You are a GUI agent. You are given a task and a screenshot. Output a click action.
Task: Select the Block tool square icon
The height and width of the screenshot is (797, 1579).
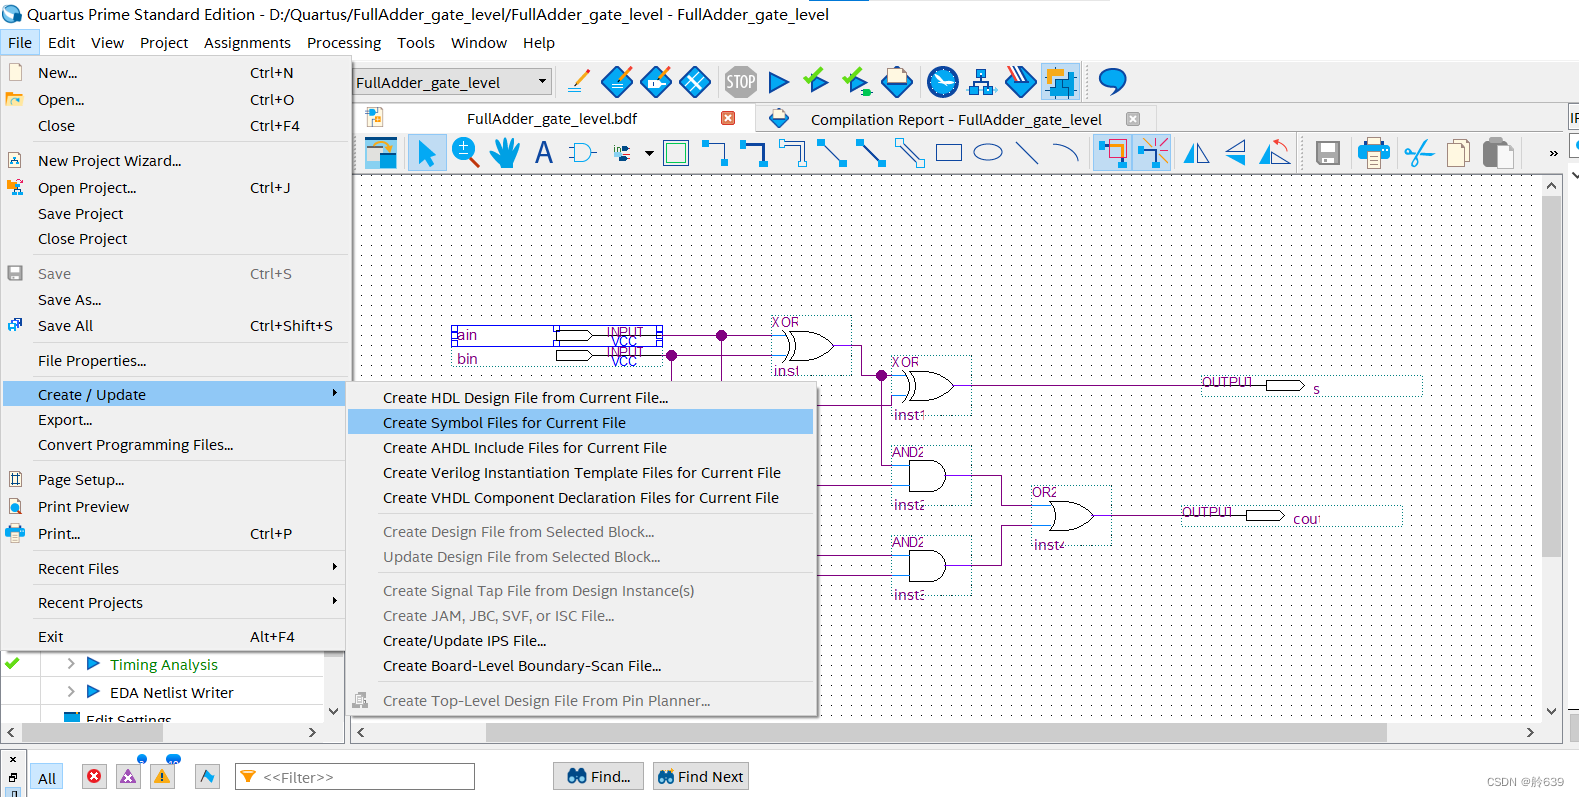[x=676, y=153]
